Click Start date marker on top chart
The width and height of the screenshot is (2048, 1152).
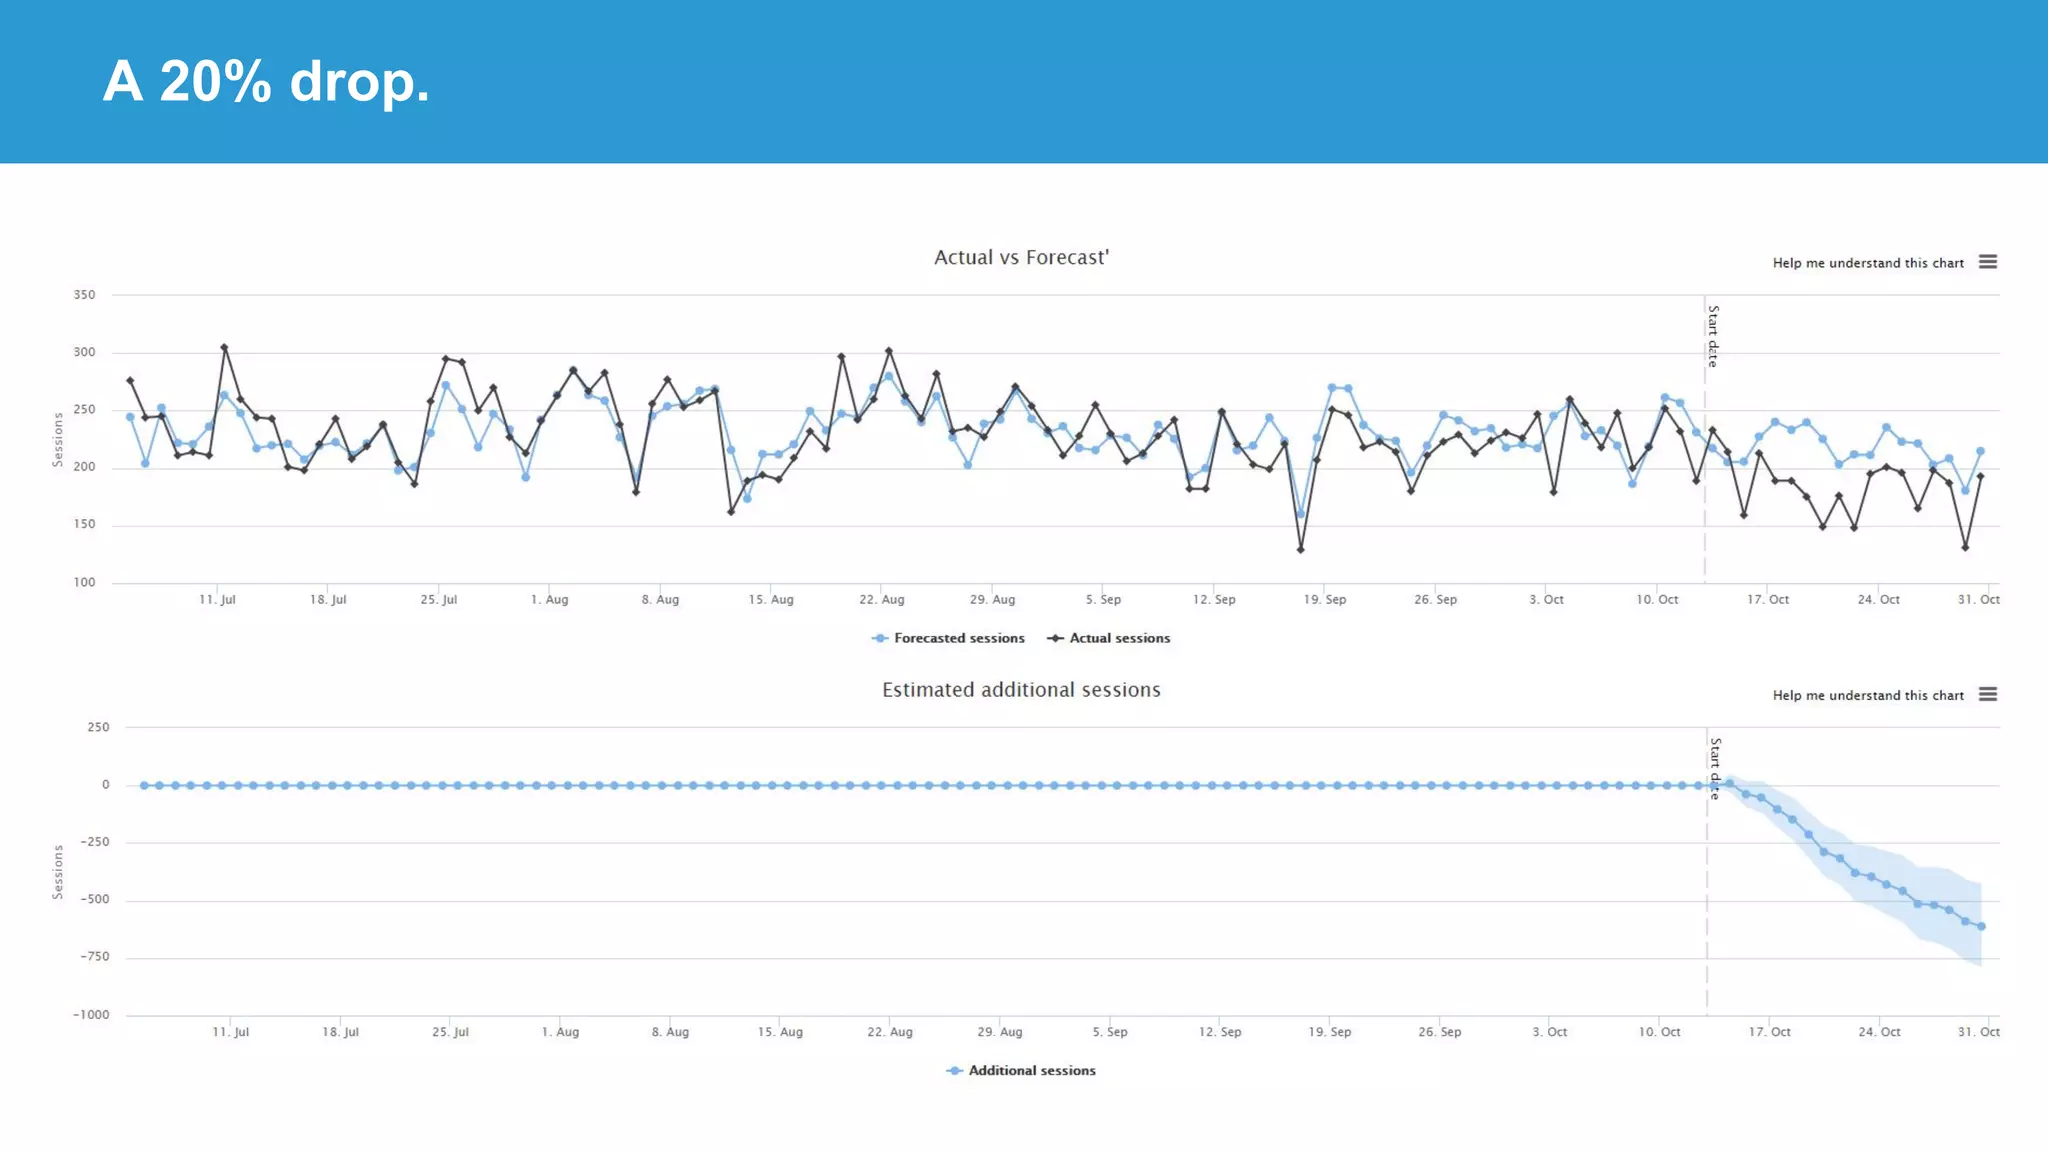(1712, 336)
